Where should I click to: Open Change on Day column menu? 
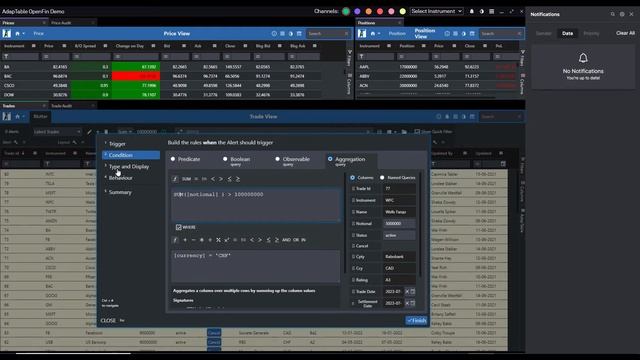(x=153, y=46)
